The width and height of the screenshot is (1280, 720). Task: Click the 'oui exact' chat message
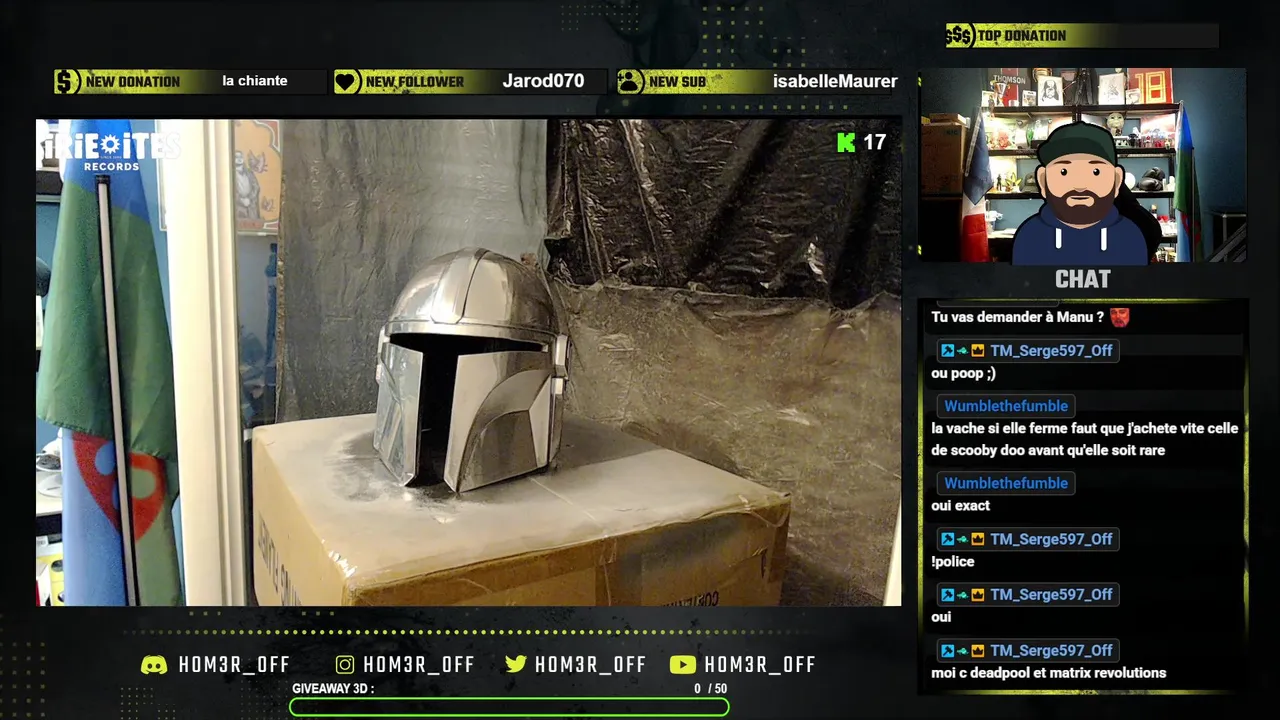tap(960, 506)
